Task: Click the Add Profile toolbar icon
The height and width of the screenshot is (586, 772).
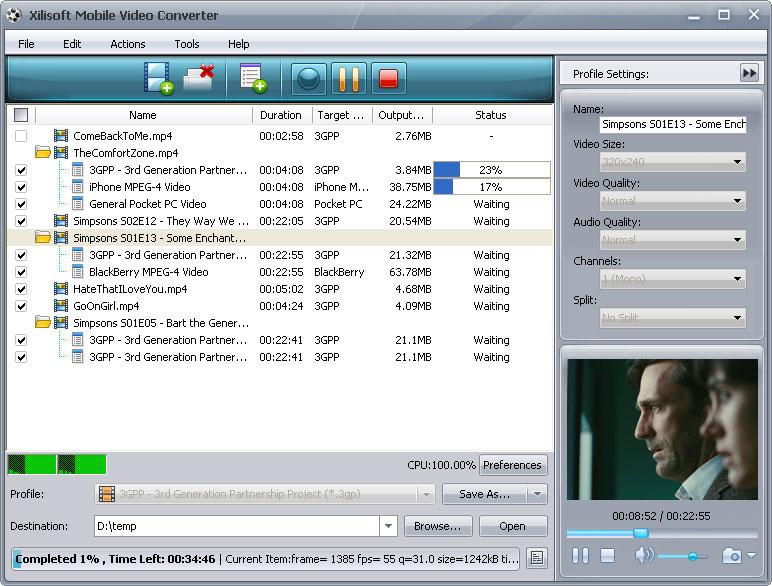Action: [x=253, y=78]
